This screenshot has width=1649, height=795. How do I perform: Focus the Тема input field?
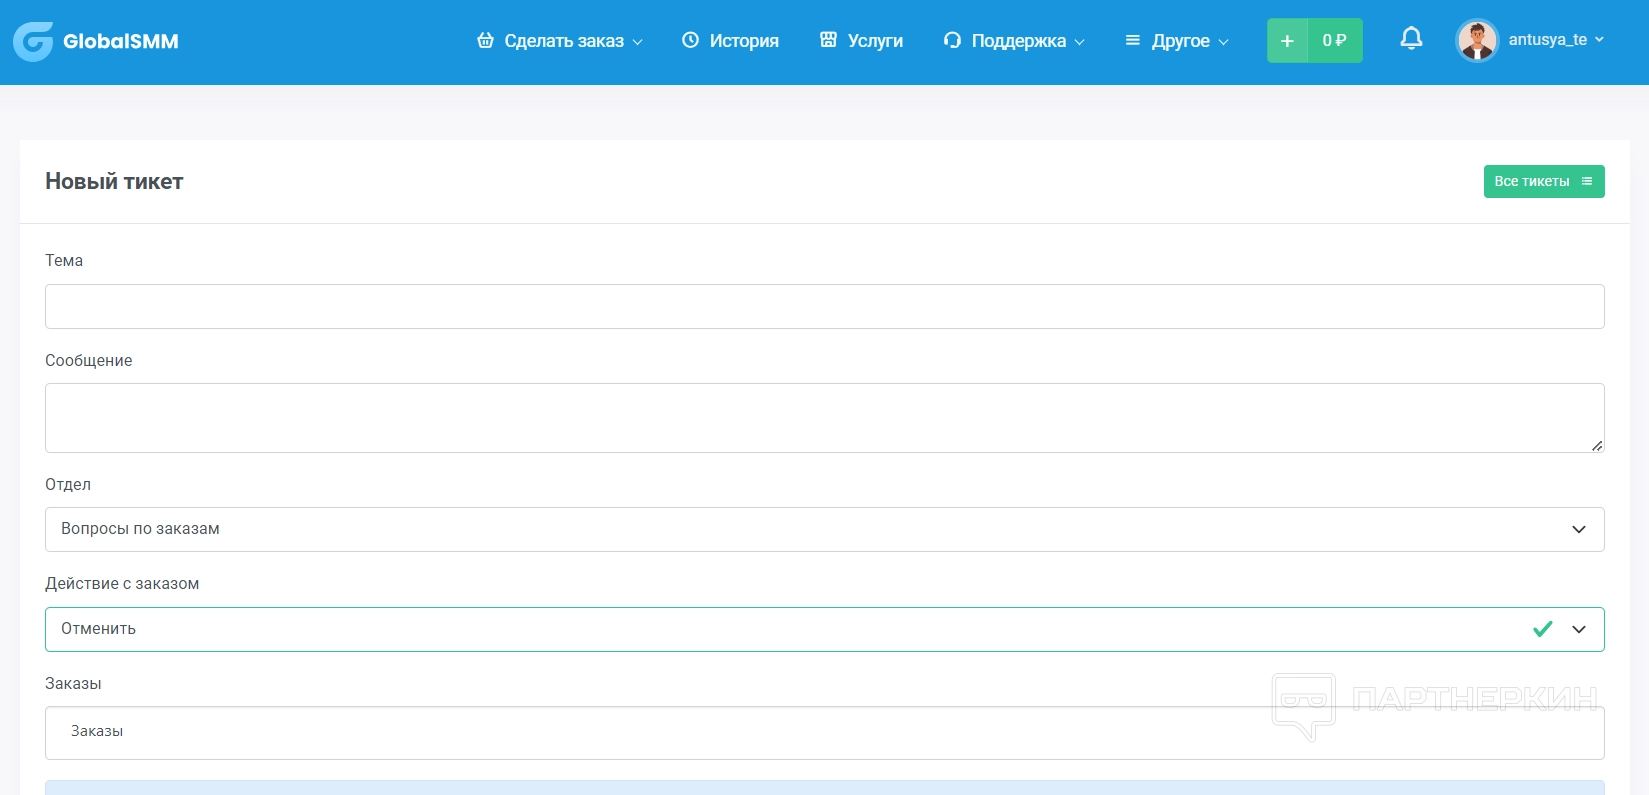(x=824, y=306)
